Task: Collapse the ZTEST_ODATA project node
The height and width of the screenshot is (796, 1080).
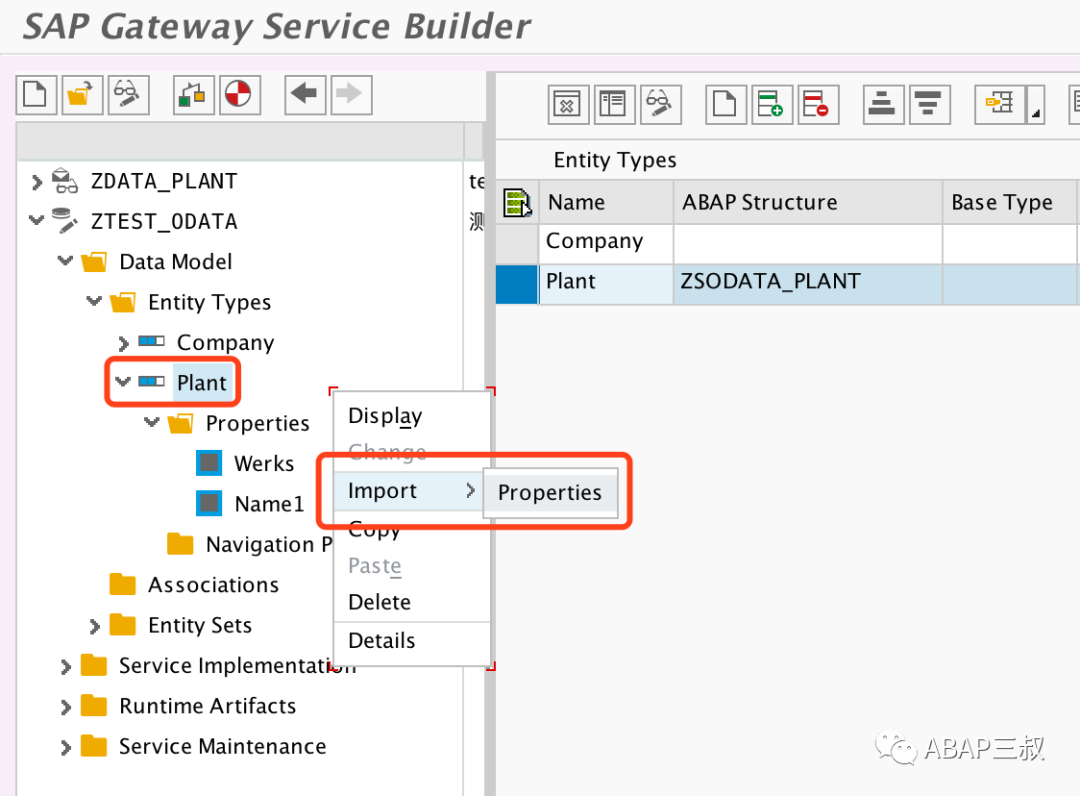Action: click(x=37, y=220)
